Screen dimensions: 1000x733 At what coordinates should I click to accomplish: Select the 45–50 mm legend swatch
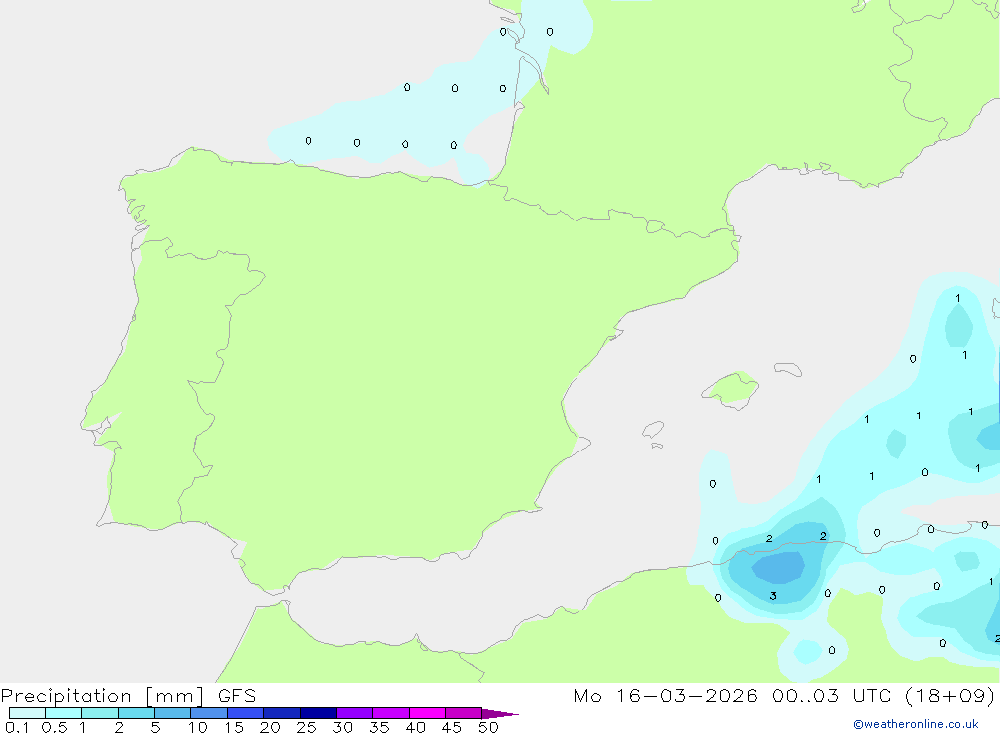[464, 713]
